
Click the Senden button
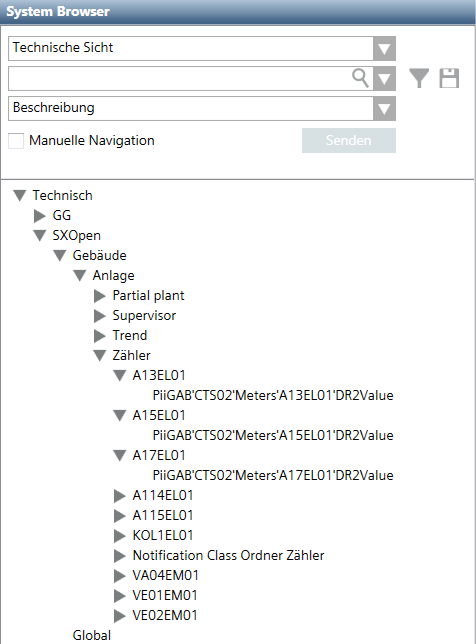(x=349, y=140)
